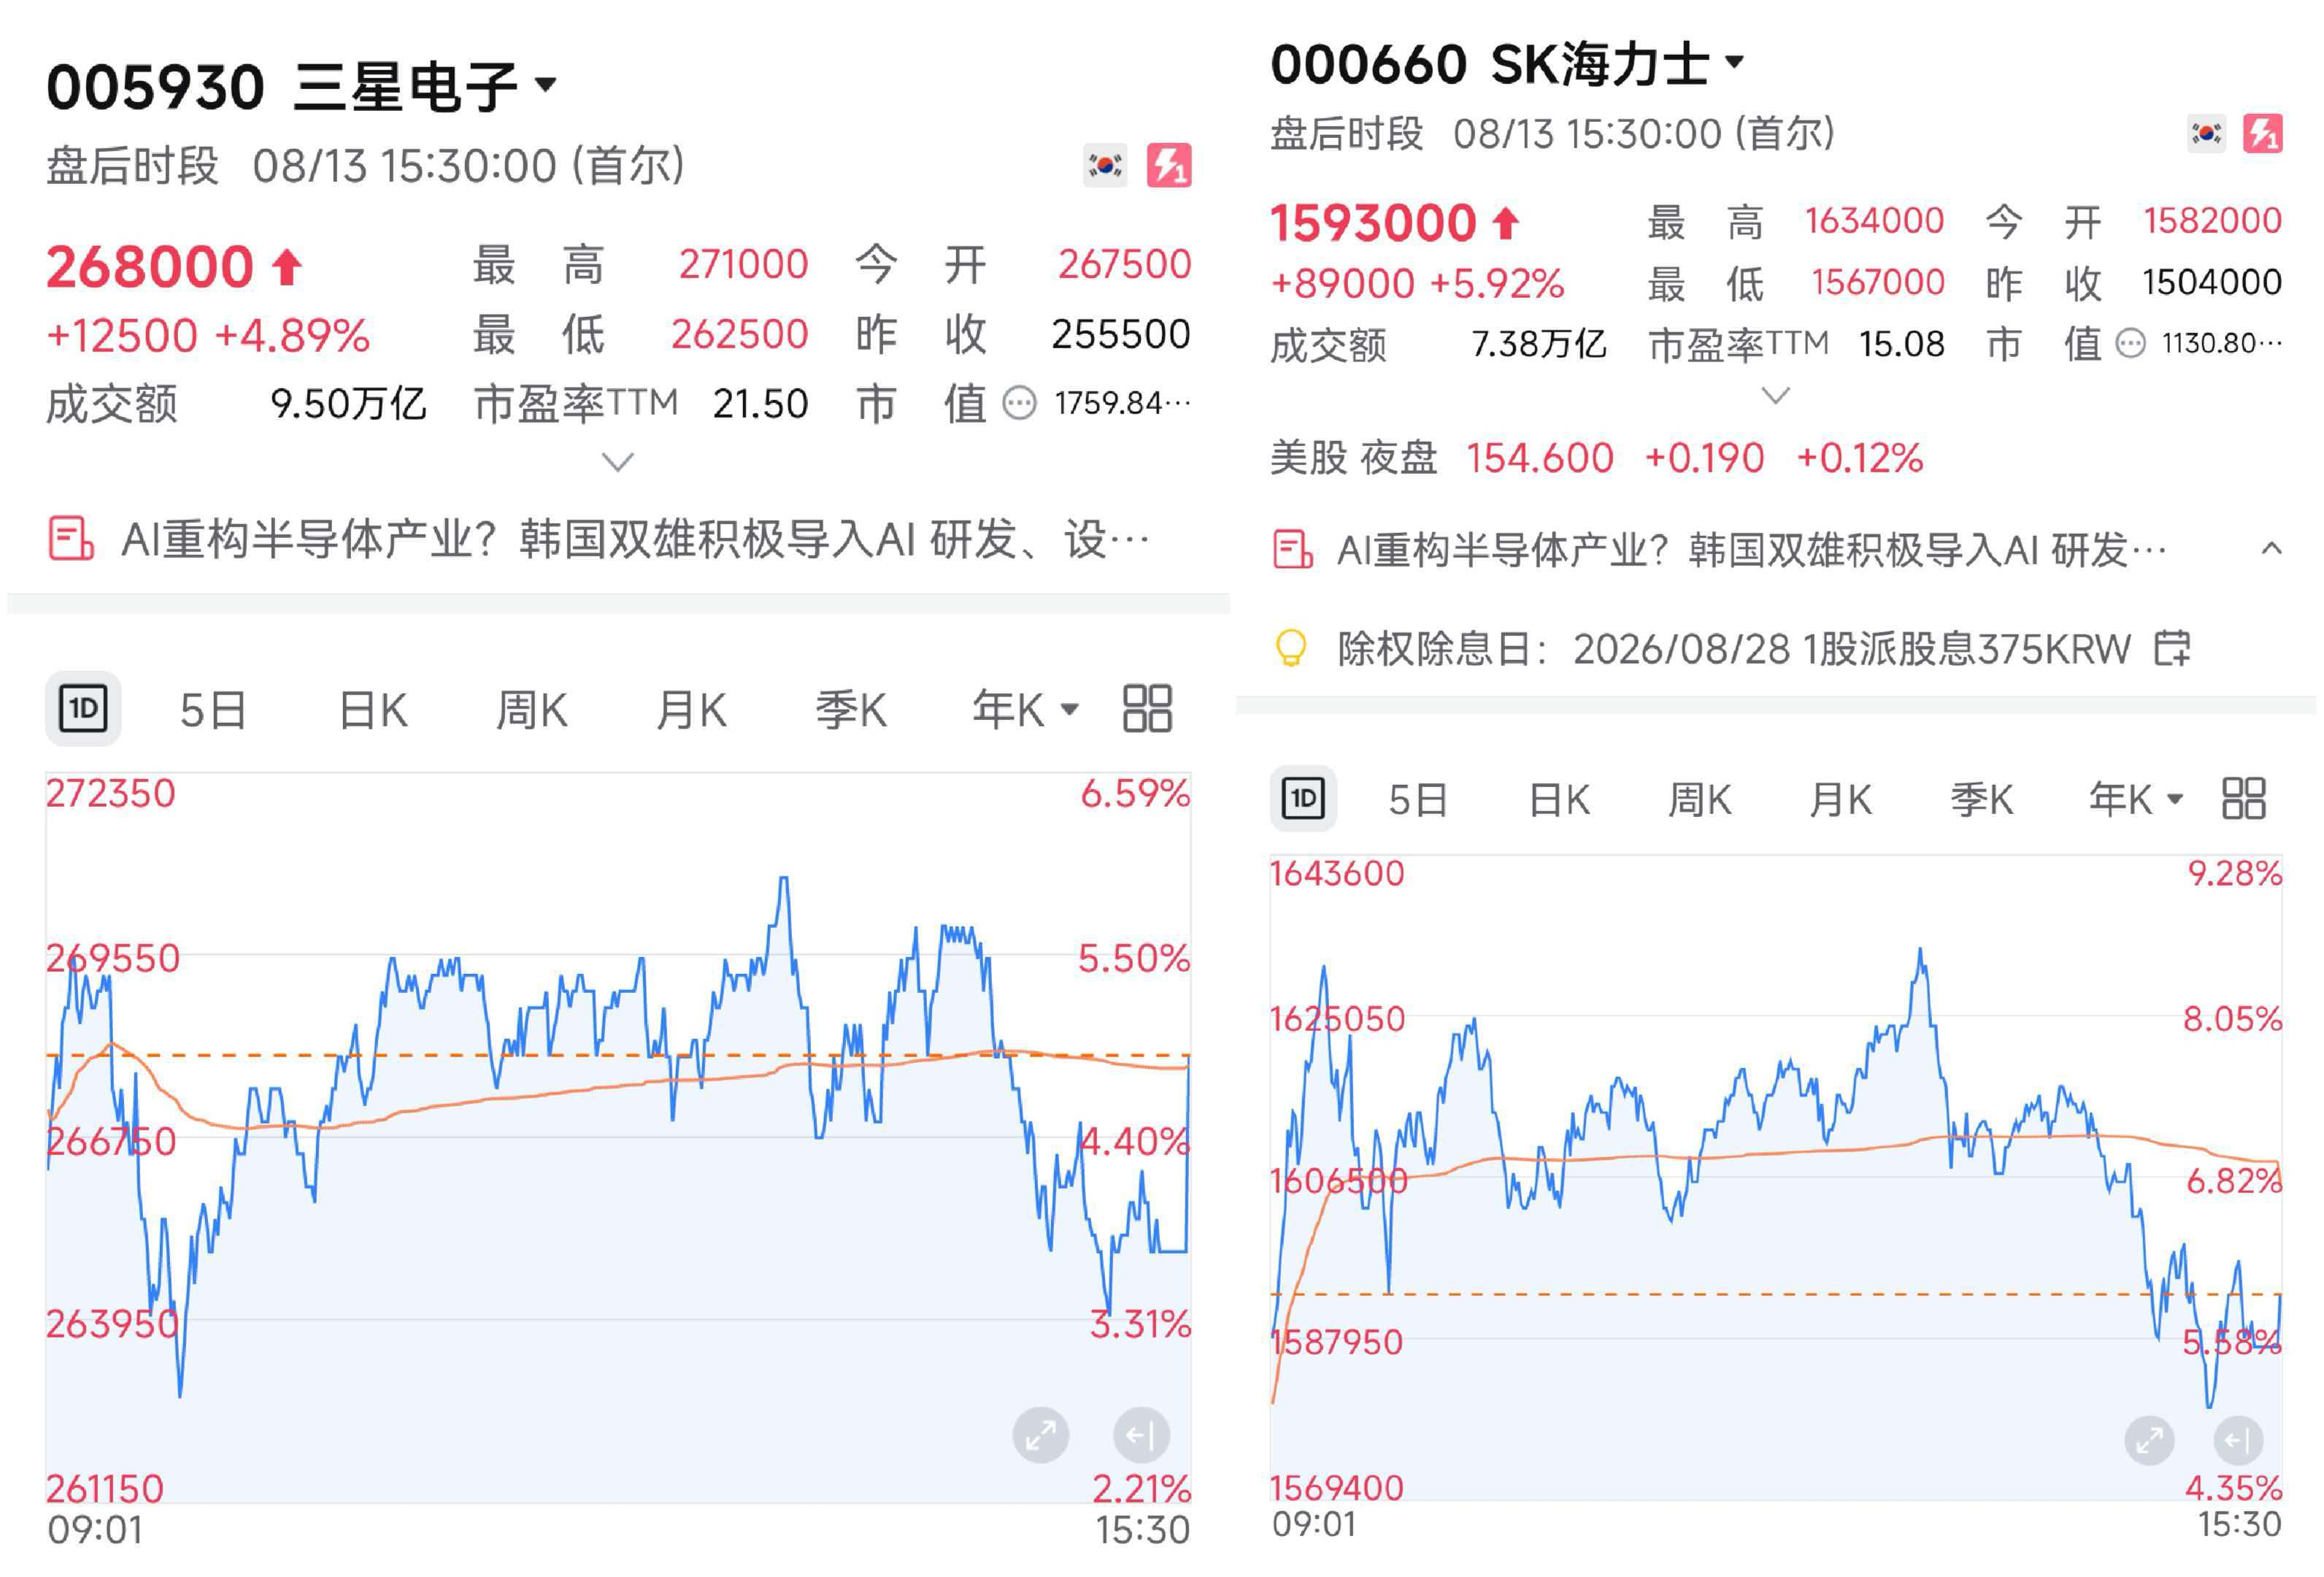The width and height of the screenshot is (2324, 1577).
Task: Tap SK Hynix previous close 1504000
Action: pyautogui.click(x=2212, y=282)
